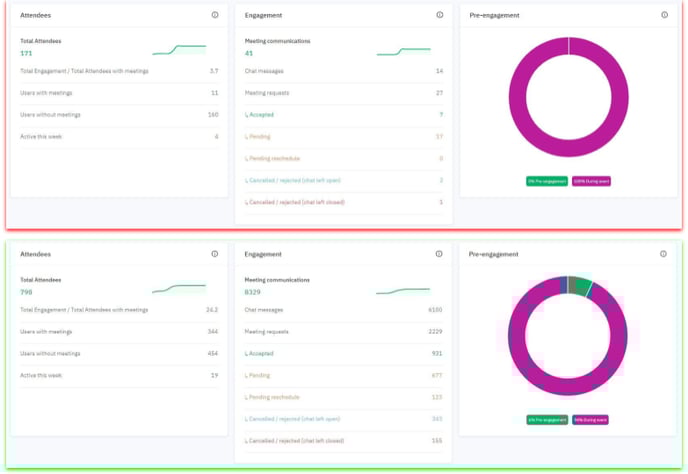Open info icon on Engagement card showing 41 communications
The height and width of the screenshot is (474, 688).
(440, 15)
